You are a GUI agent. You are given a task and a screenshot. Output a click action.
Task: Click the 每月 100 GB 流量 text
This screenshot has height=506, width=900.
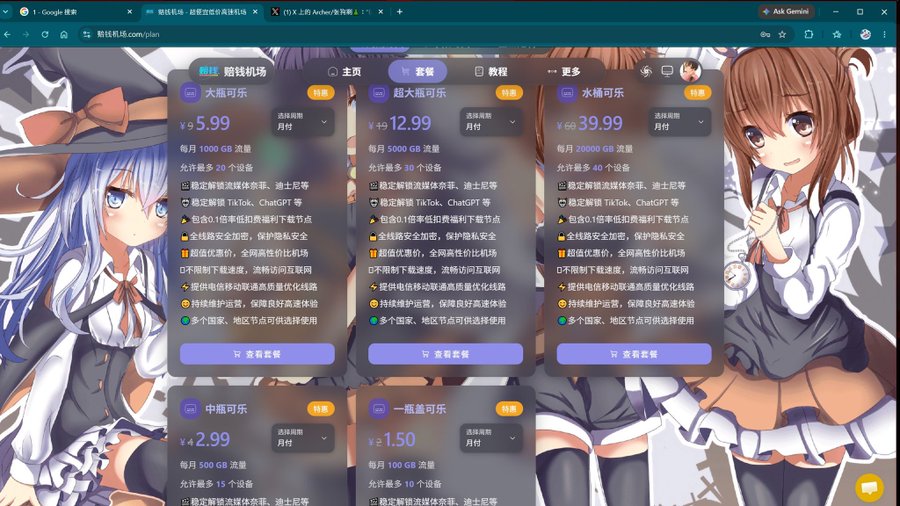click(x=401, y=465)
